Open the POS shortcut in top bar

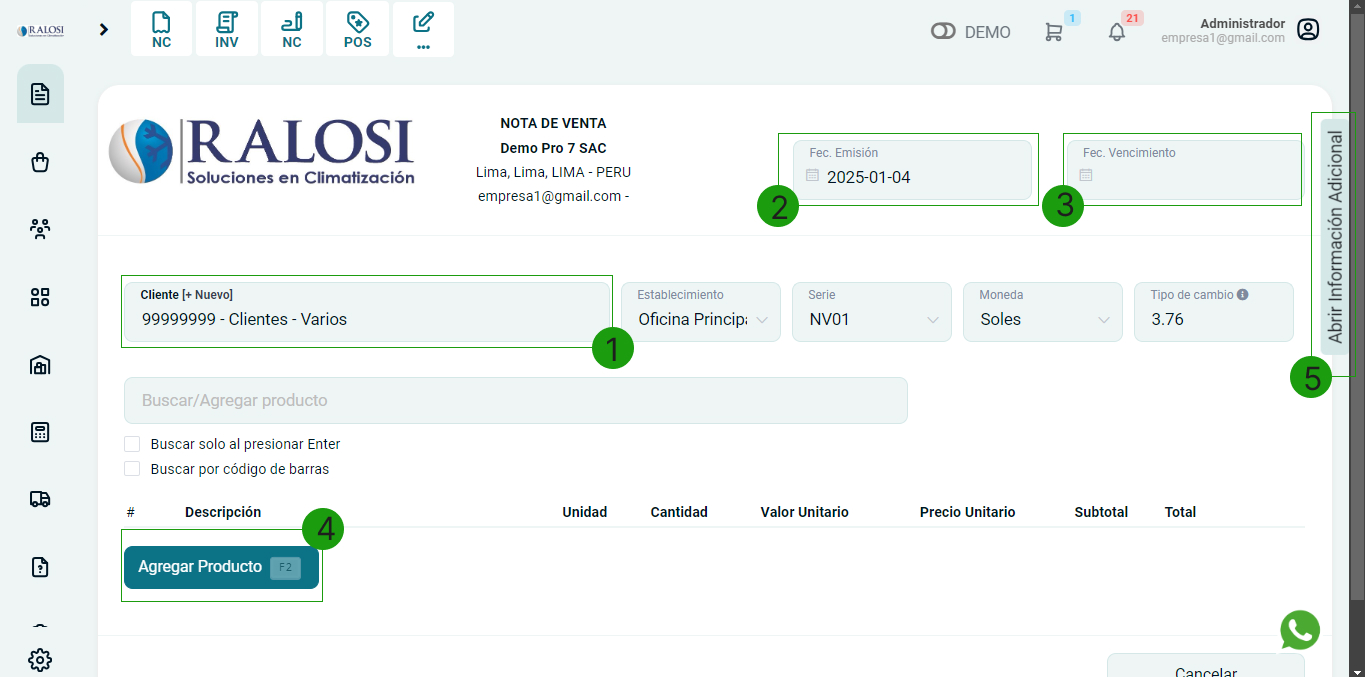pos(357,30)
